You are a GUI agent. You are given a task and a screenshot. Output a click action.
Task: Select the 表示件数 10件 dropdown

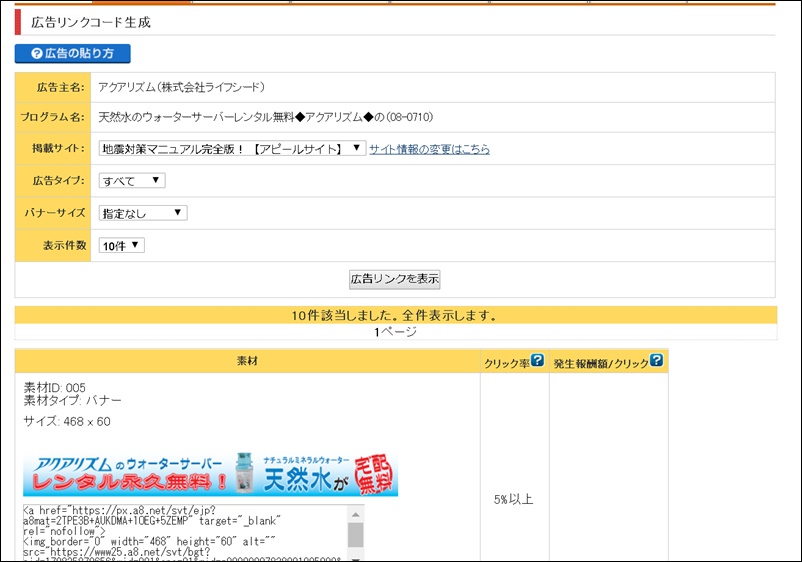click(x=121, y=245)
